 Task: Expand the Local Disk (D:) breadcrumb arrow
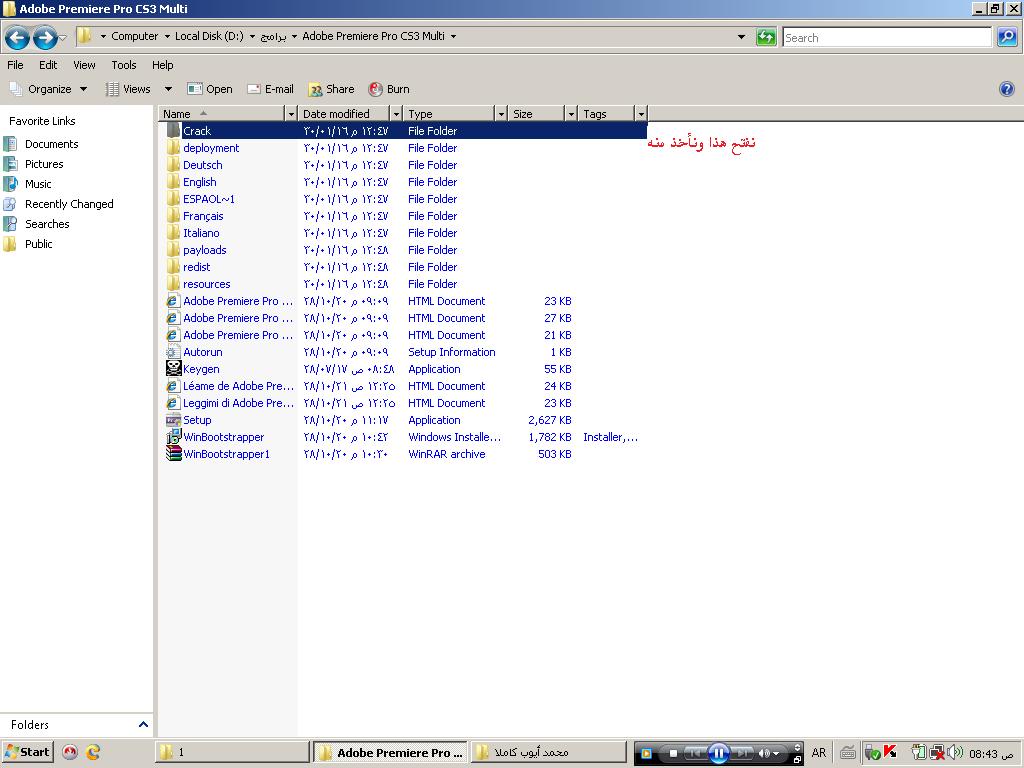point(252,37)
